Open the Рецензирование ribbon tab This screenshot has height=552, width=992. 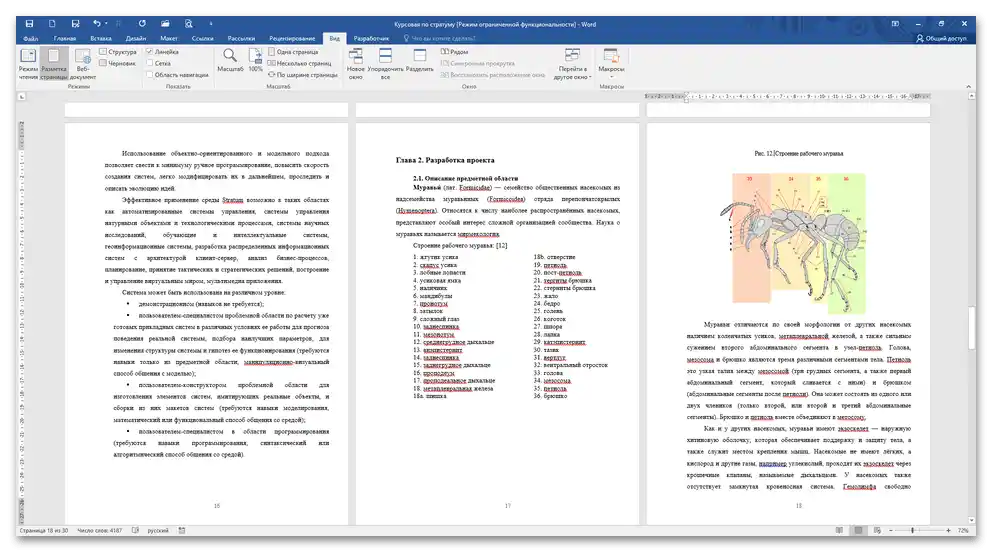[292, 39]
